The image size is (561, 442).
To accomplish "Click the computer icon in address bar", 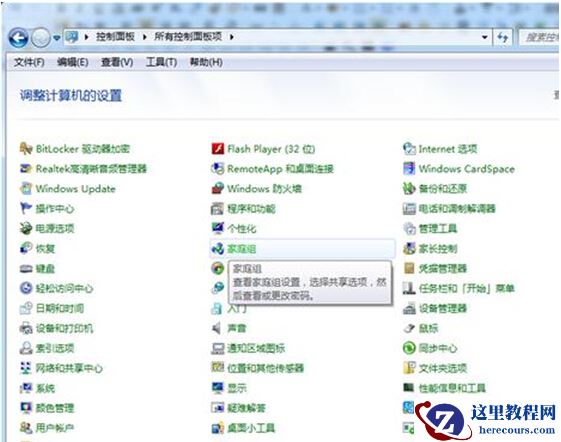I will click(72, 37).
